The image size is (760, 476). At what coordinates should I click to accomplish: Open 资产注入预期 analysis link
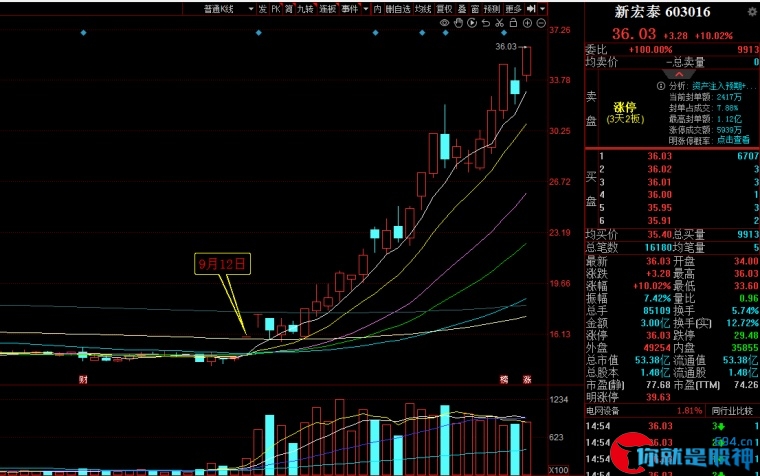724,86
